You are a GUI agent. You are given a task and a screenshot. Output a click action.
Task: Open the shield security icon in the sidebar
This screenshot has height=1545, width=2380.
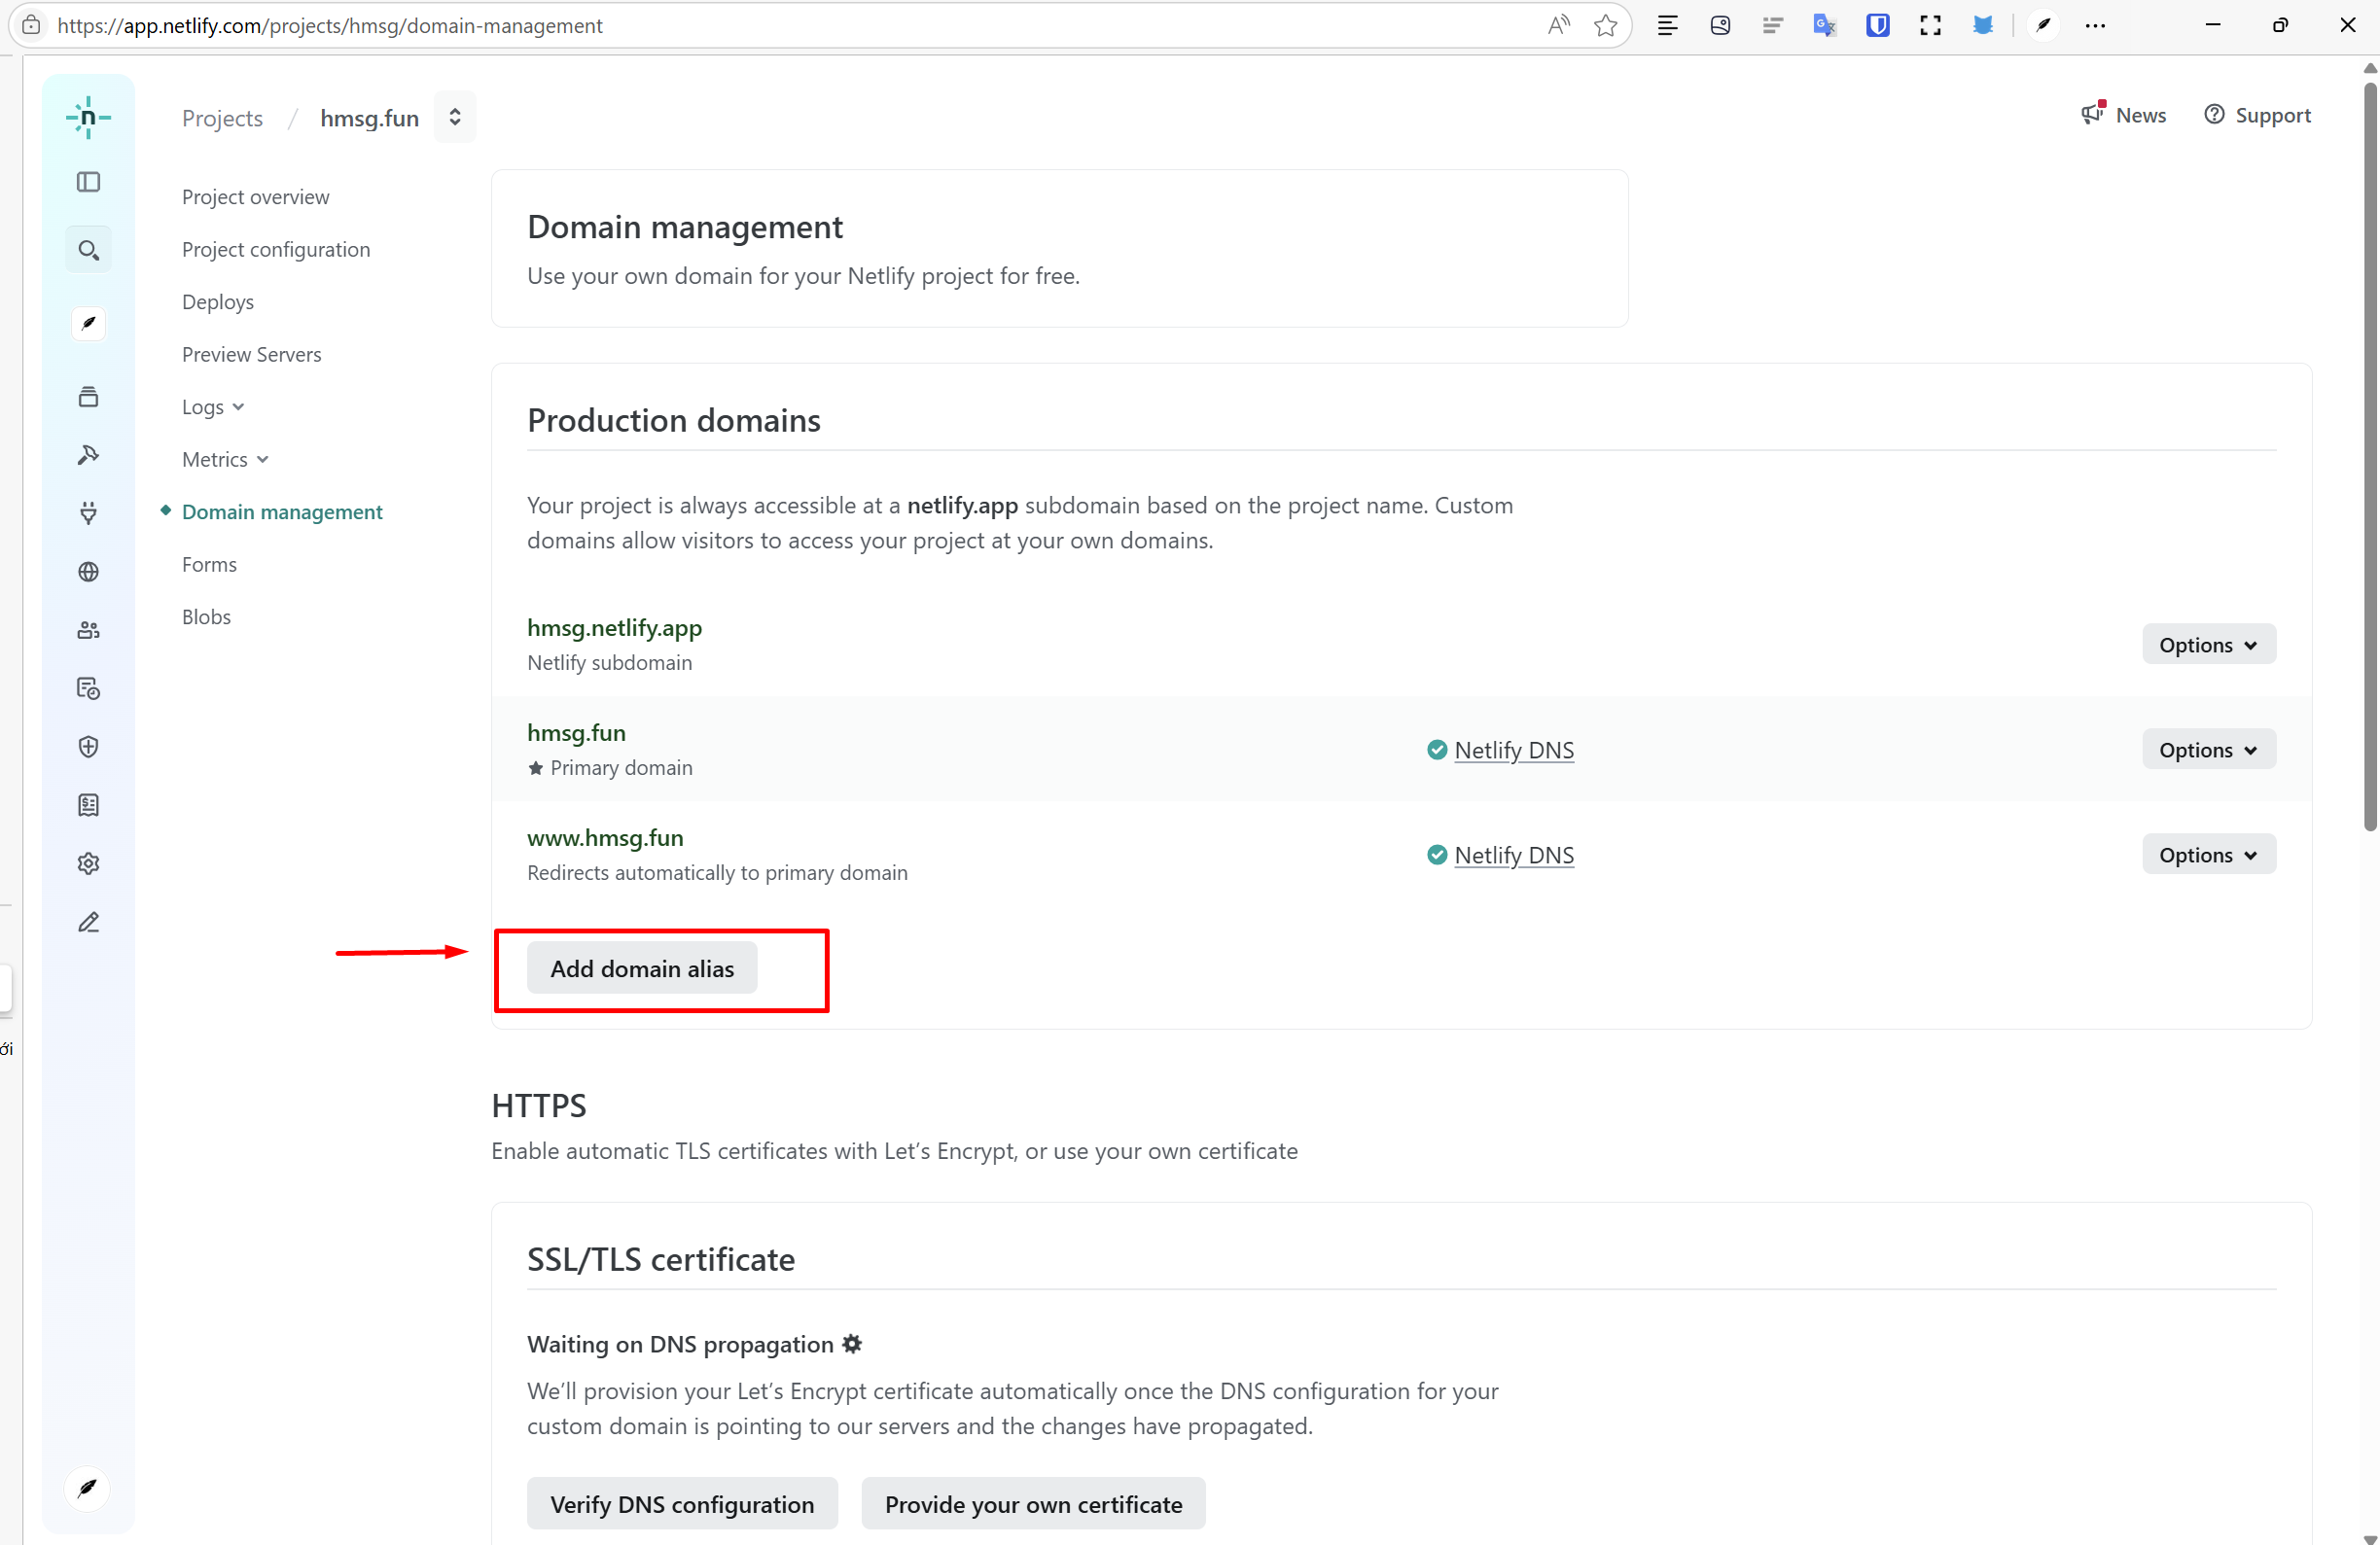(x=88, y=747)
